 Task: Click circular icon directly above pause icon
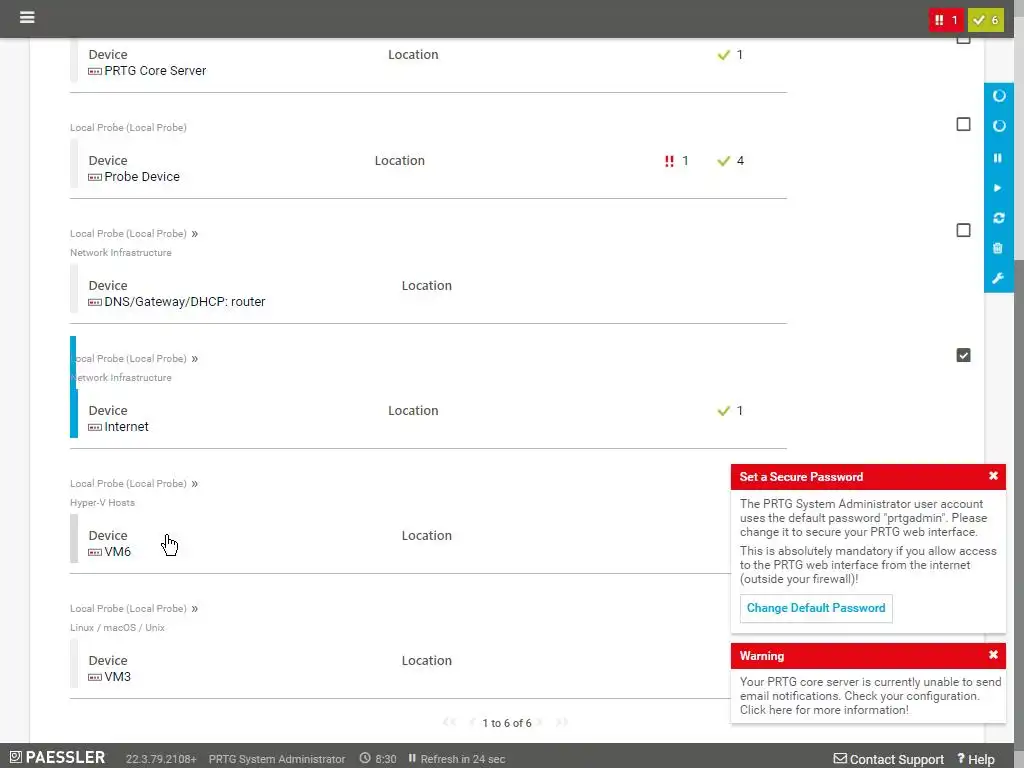(x=999, y=126)
